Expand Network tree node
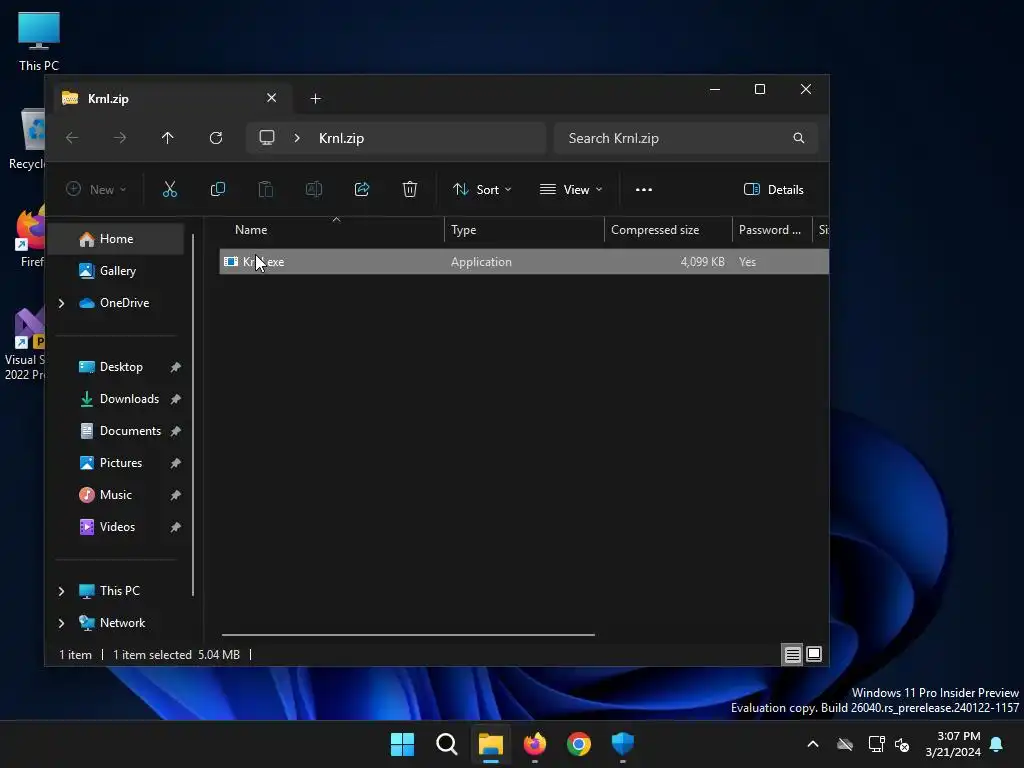1024x768 pixels. pos(61,623)
